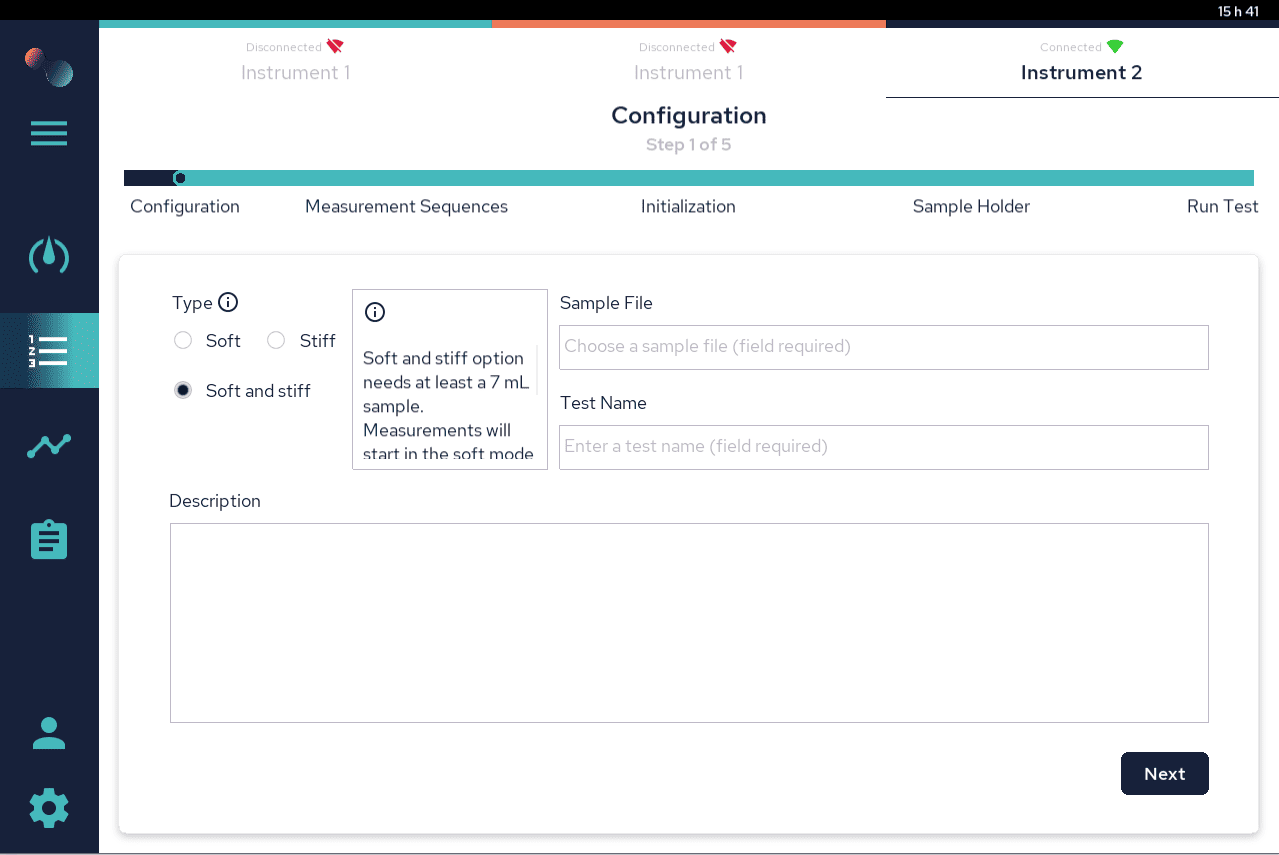Click the app logo at the sidebar top
The height and width of the screenshot is (855, 1279).
click(x=49, y=66)
